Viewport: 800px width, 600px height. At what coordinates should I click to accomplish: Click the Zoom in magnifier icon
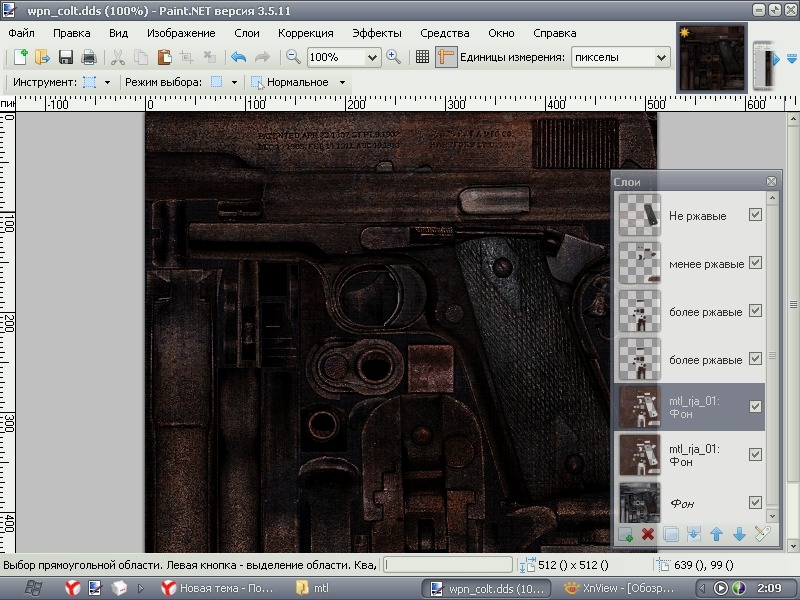point(394,58)
